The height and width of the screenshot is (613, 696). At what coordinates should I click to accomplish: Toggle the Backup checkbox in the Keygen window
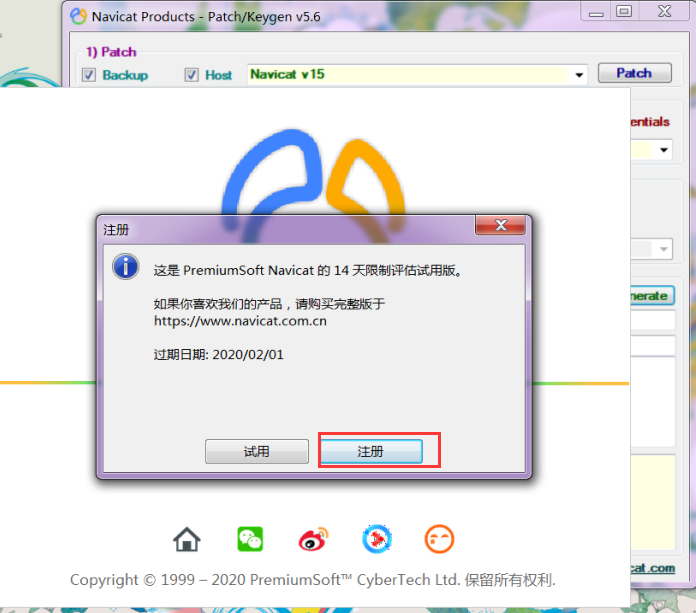coord(89,75)
